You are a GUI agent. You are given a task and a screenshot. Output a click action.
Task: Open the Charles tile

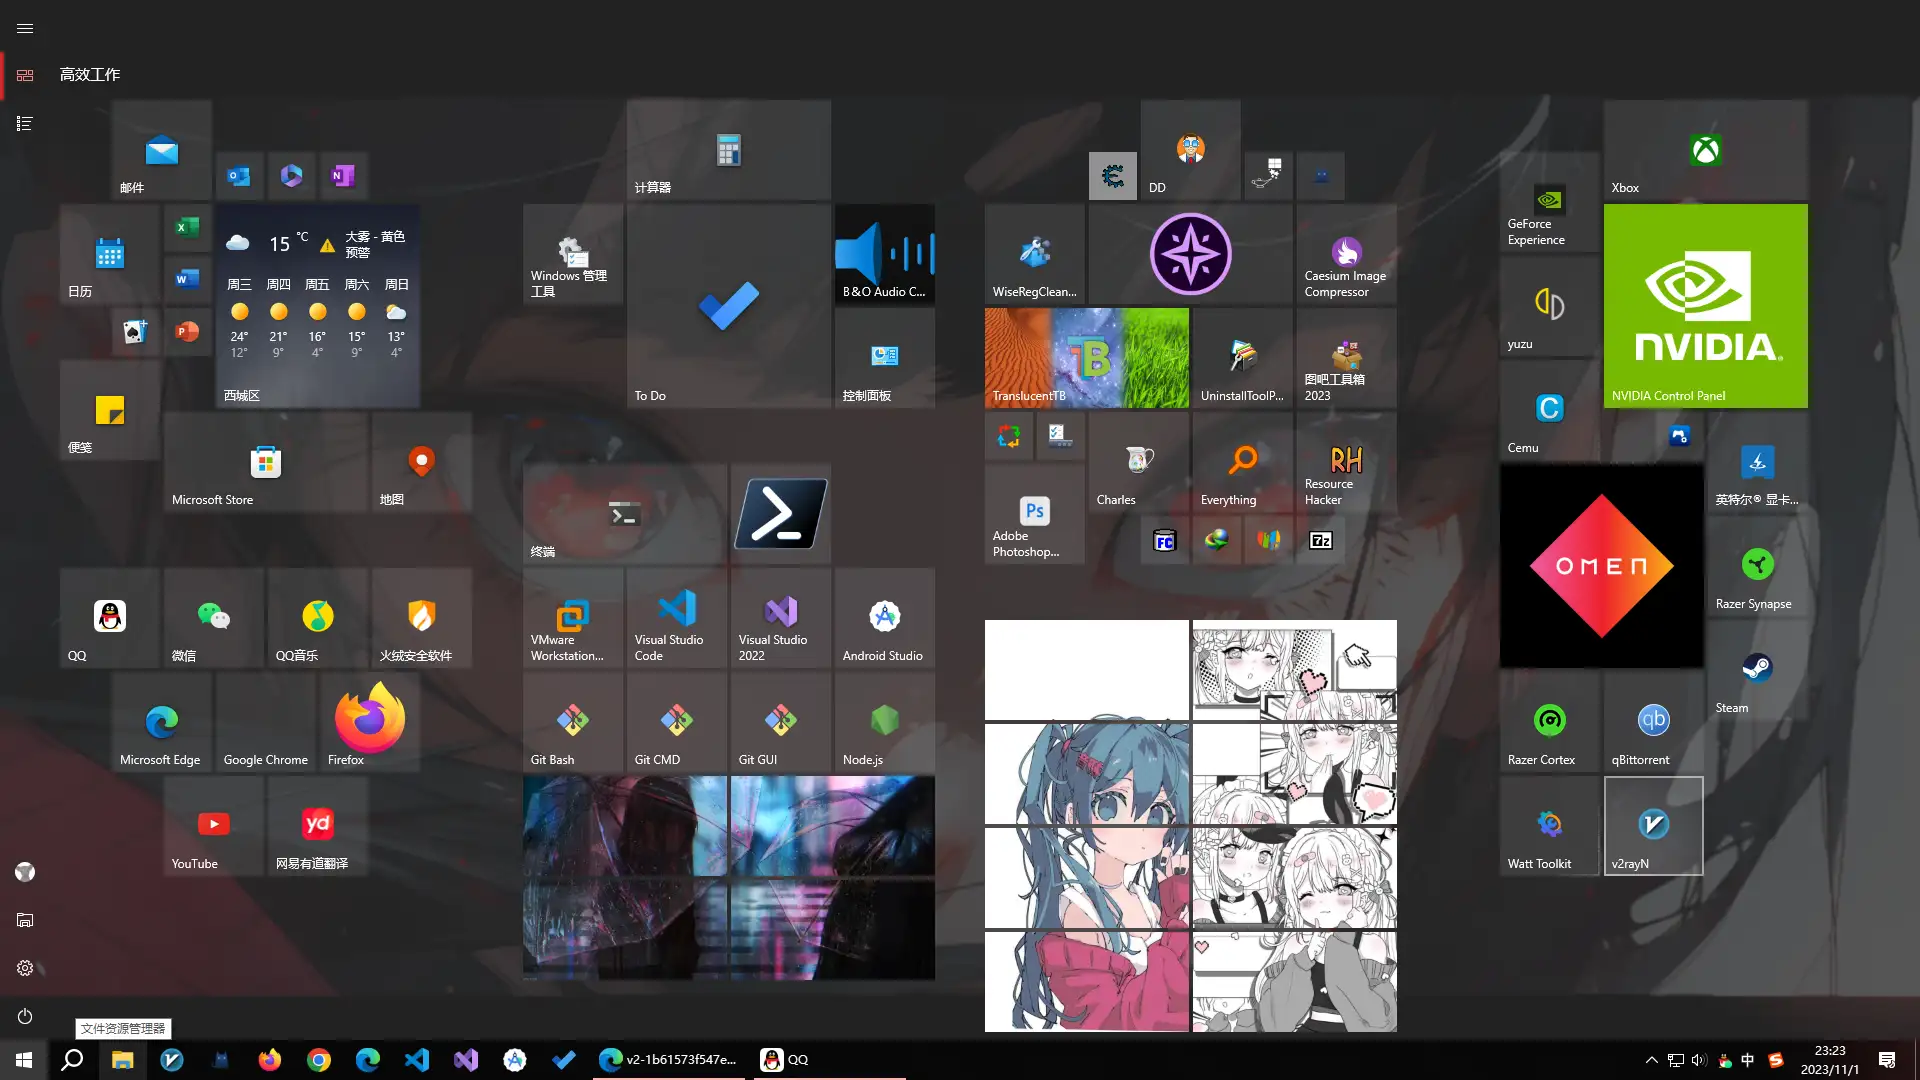(x=1138, y=462)
